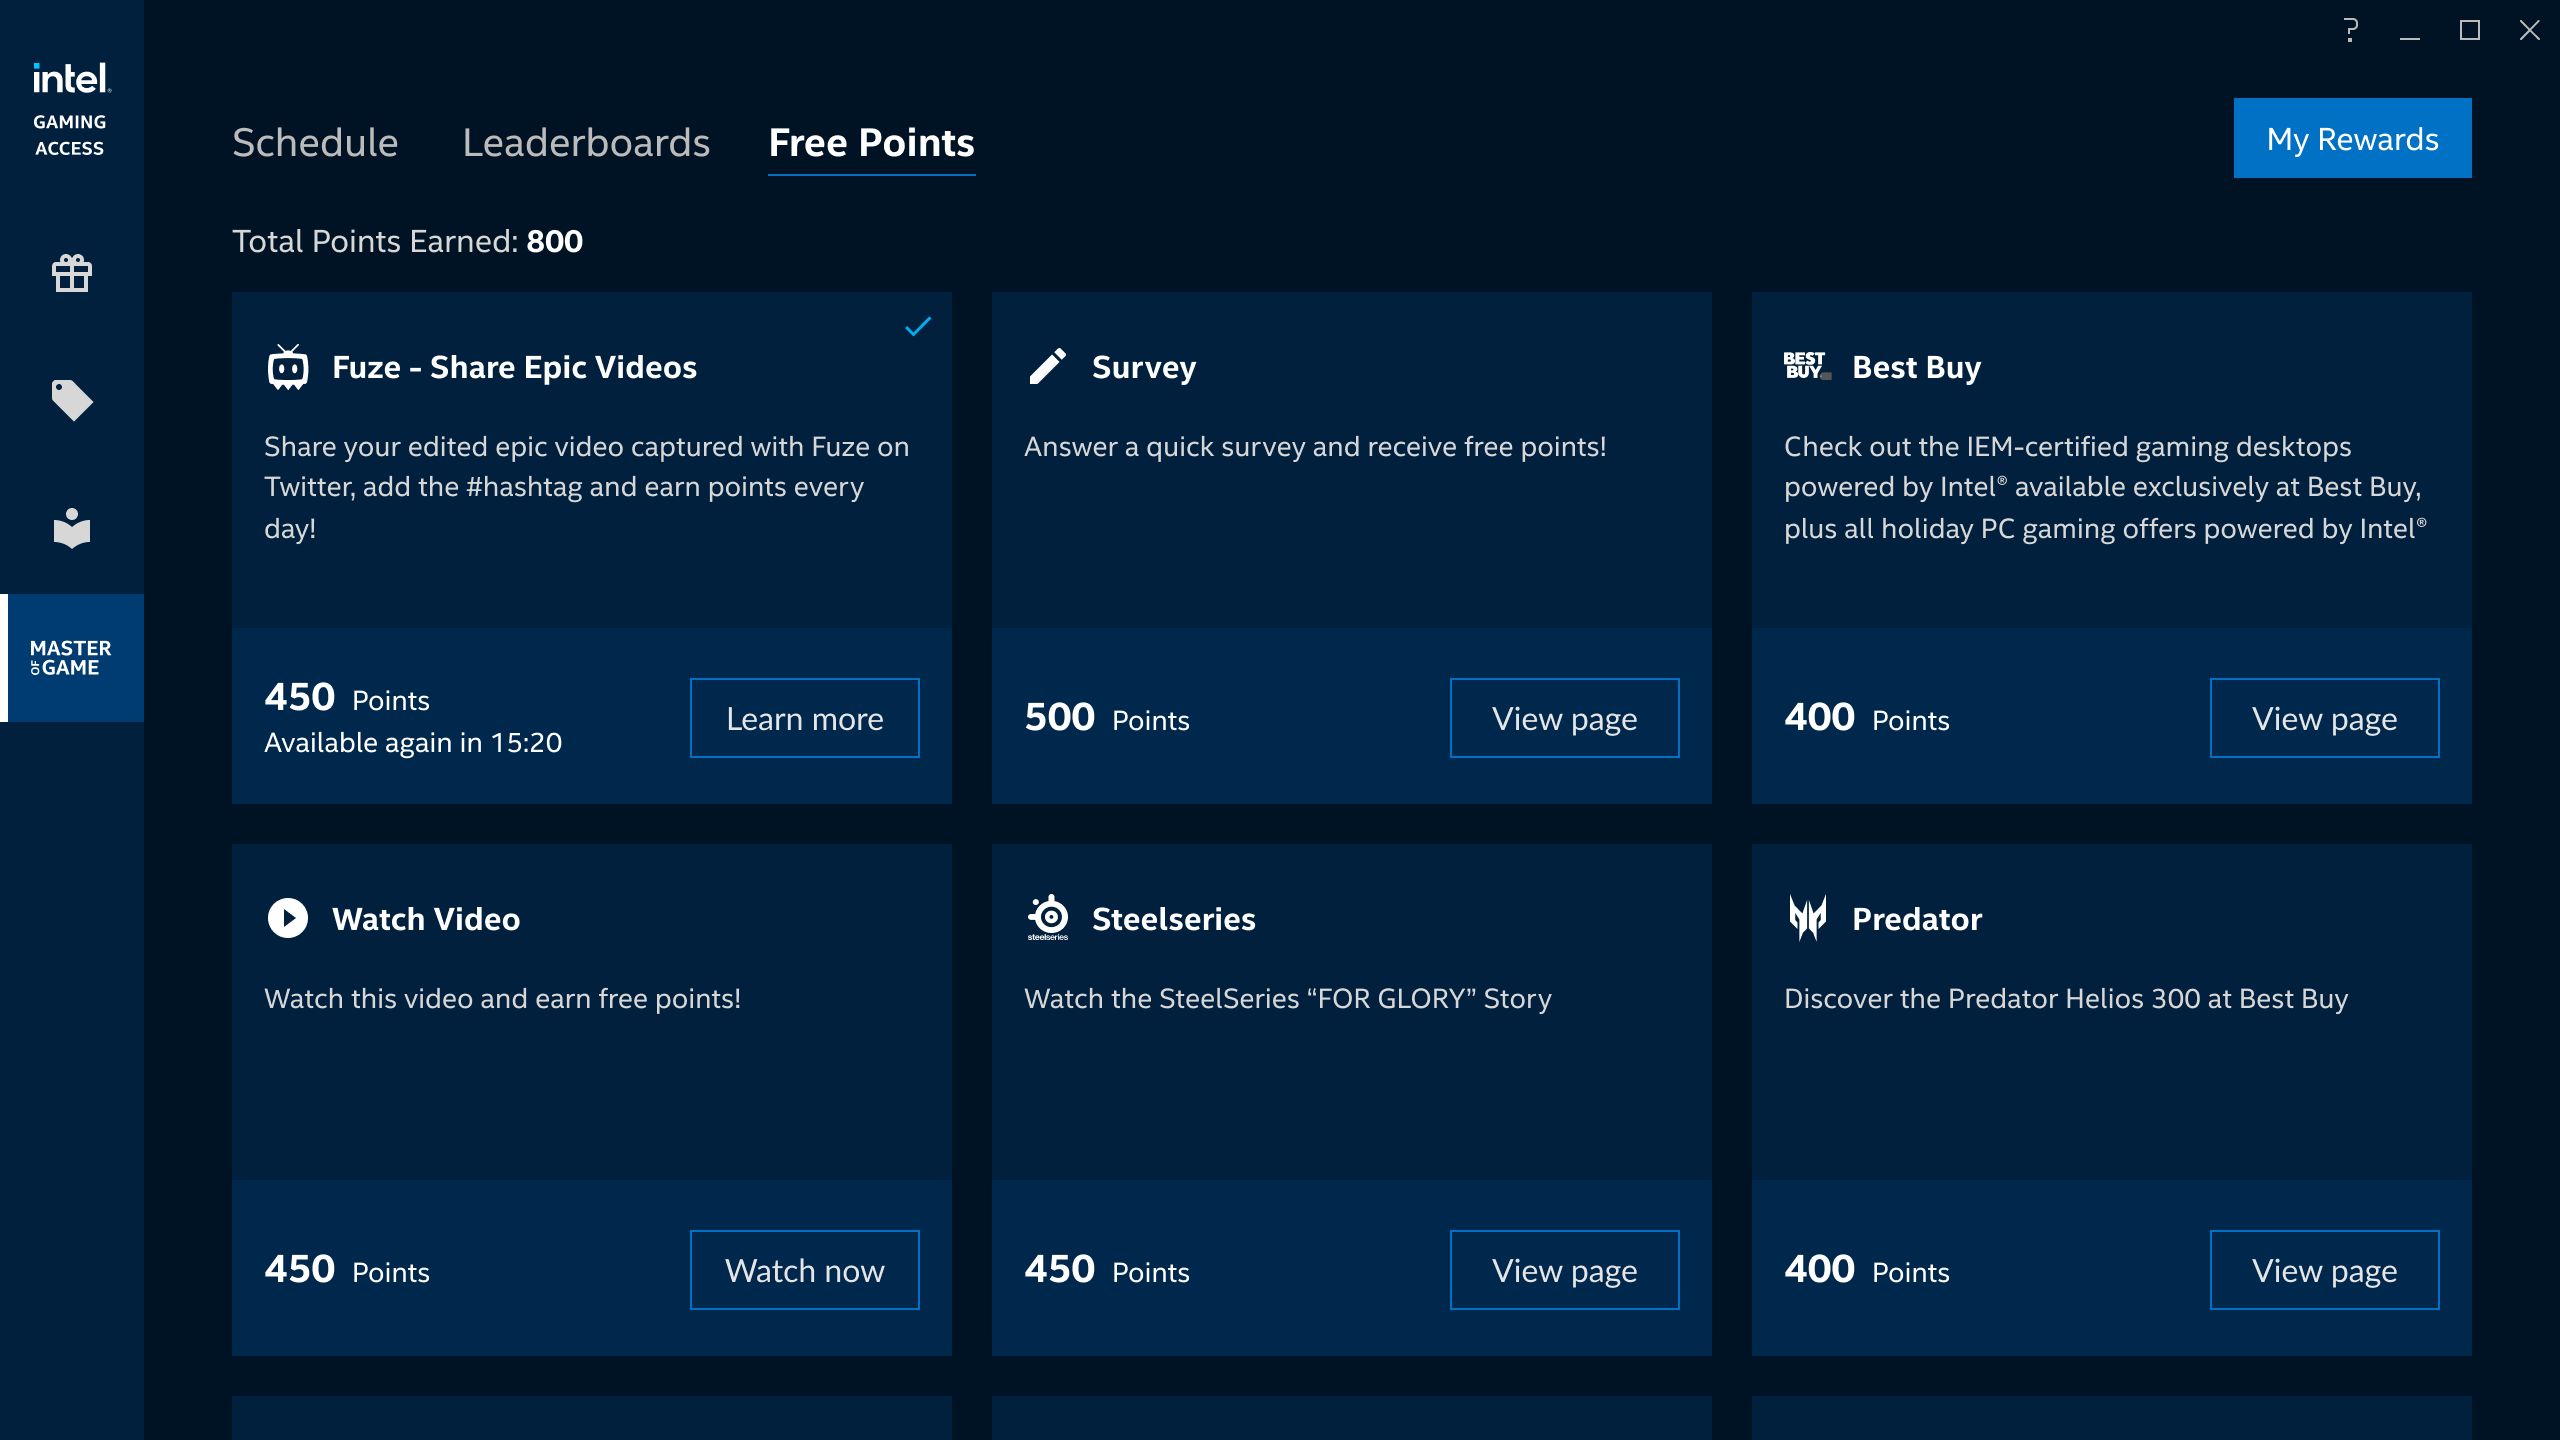Click Watch now on Watch Video card

click(804, 1270)
